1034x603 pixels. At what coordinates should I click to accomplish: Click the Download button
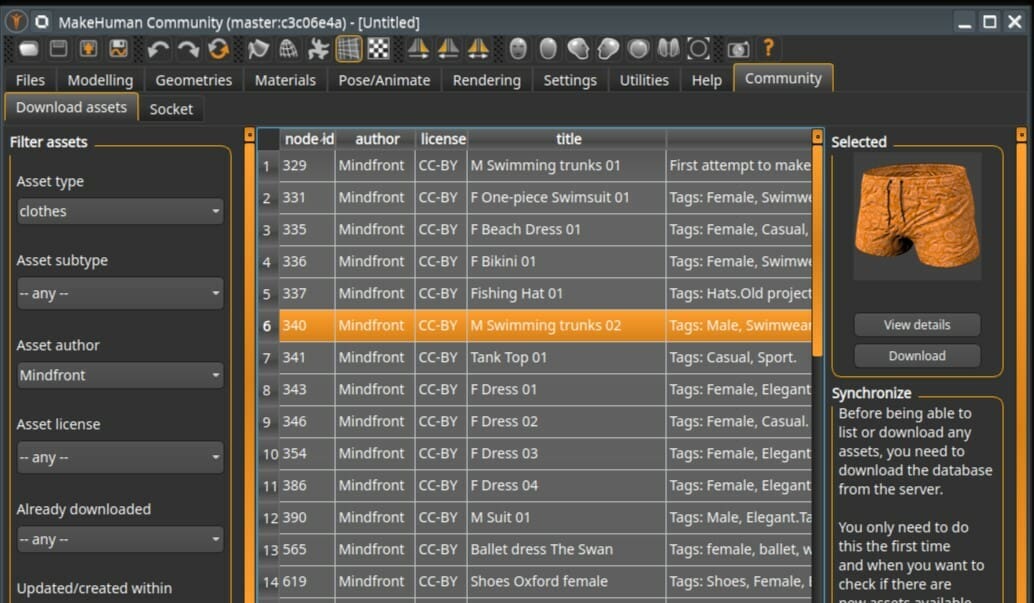[x=917, y=356]
